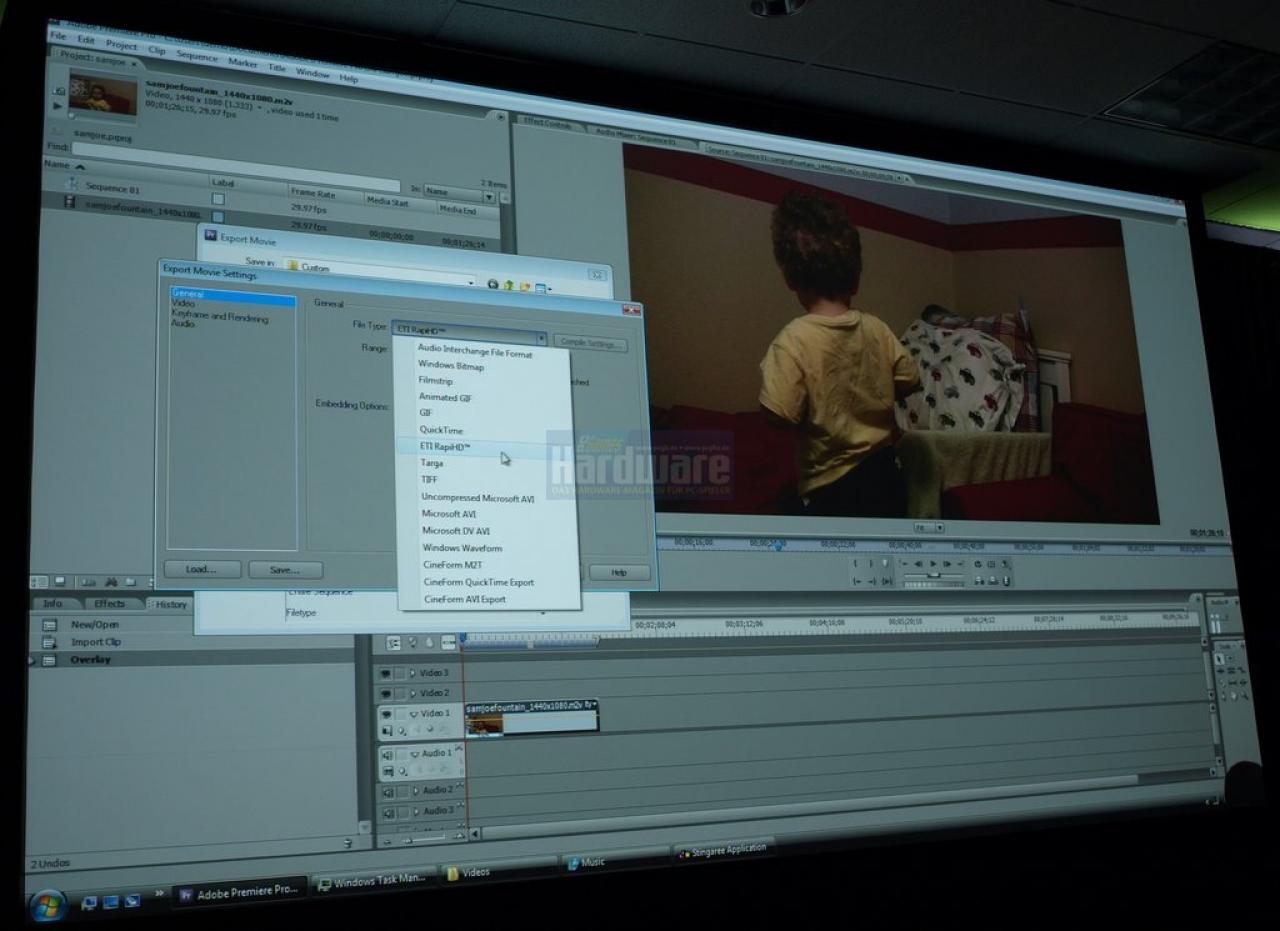Select the Selection arrow tool in Tools panel

tap(1222, 660)
